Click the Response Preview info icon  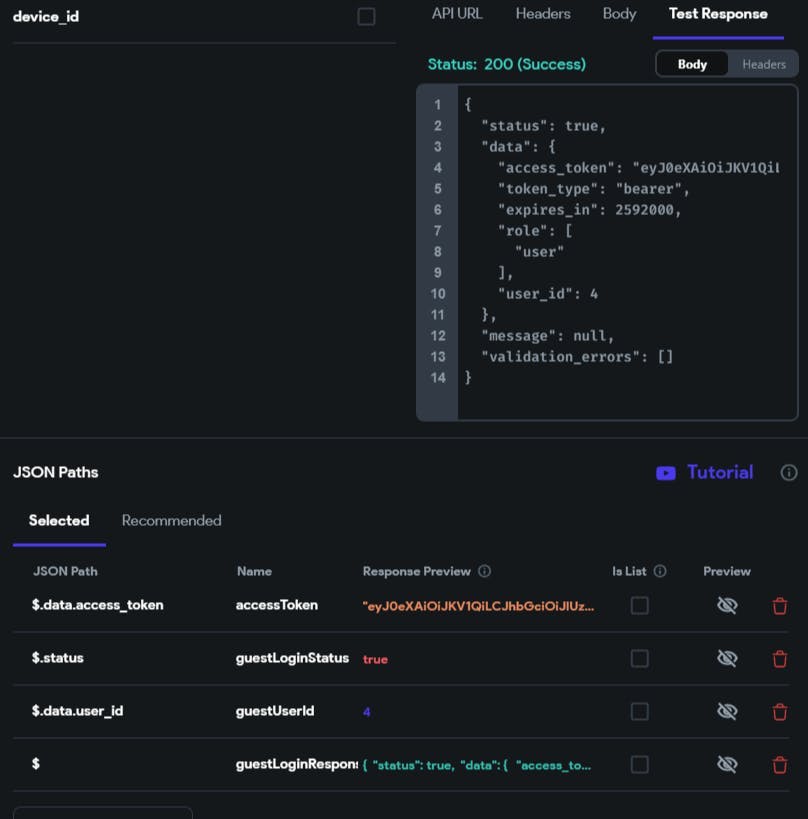485,572
